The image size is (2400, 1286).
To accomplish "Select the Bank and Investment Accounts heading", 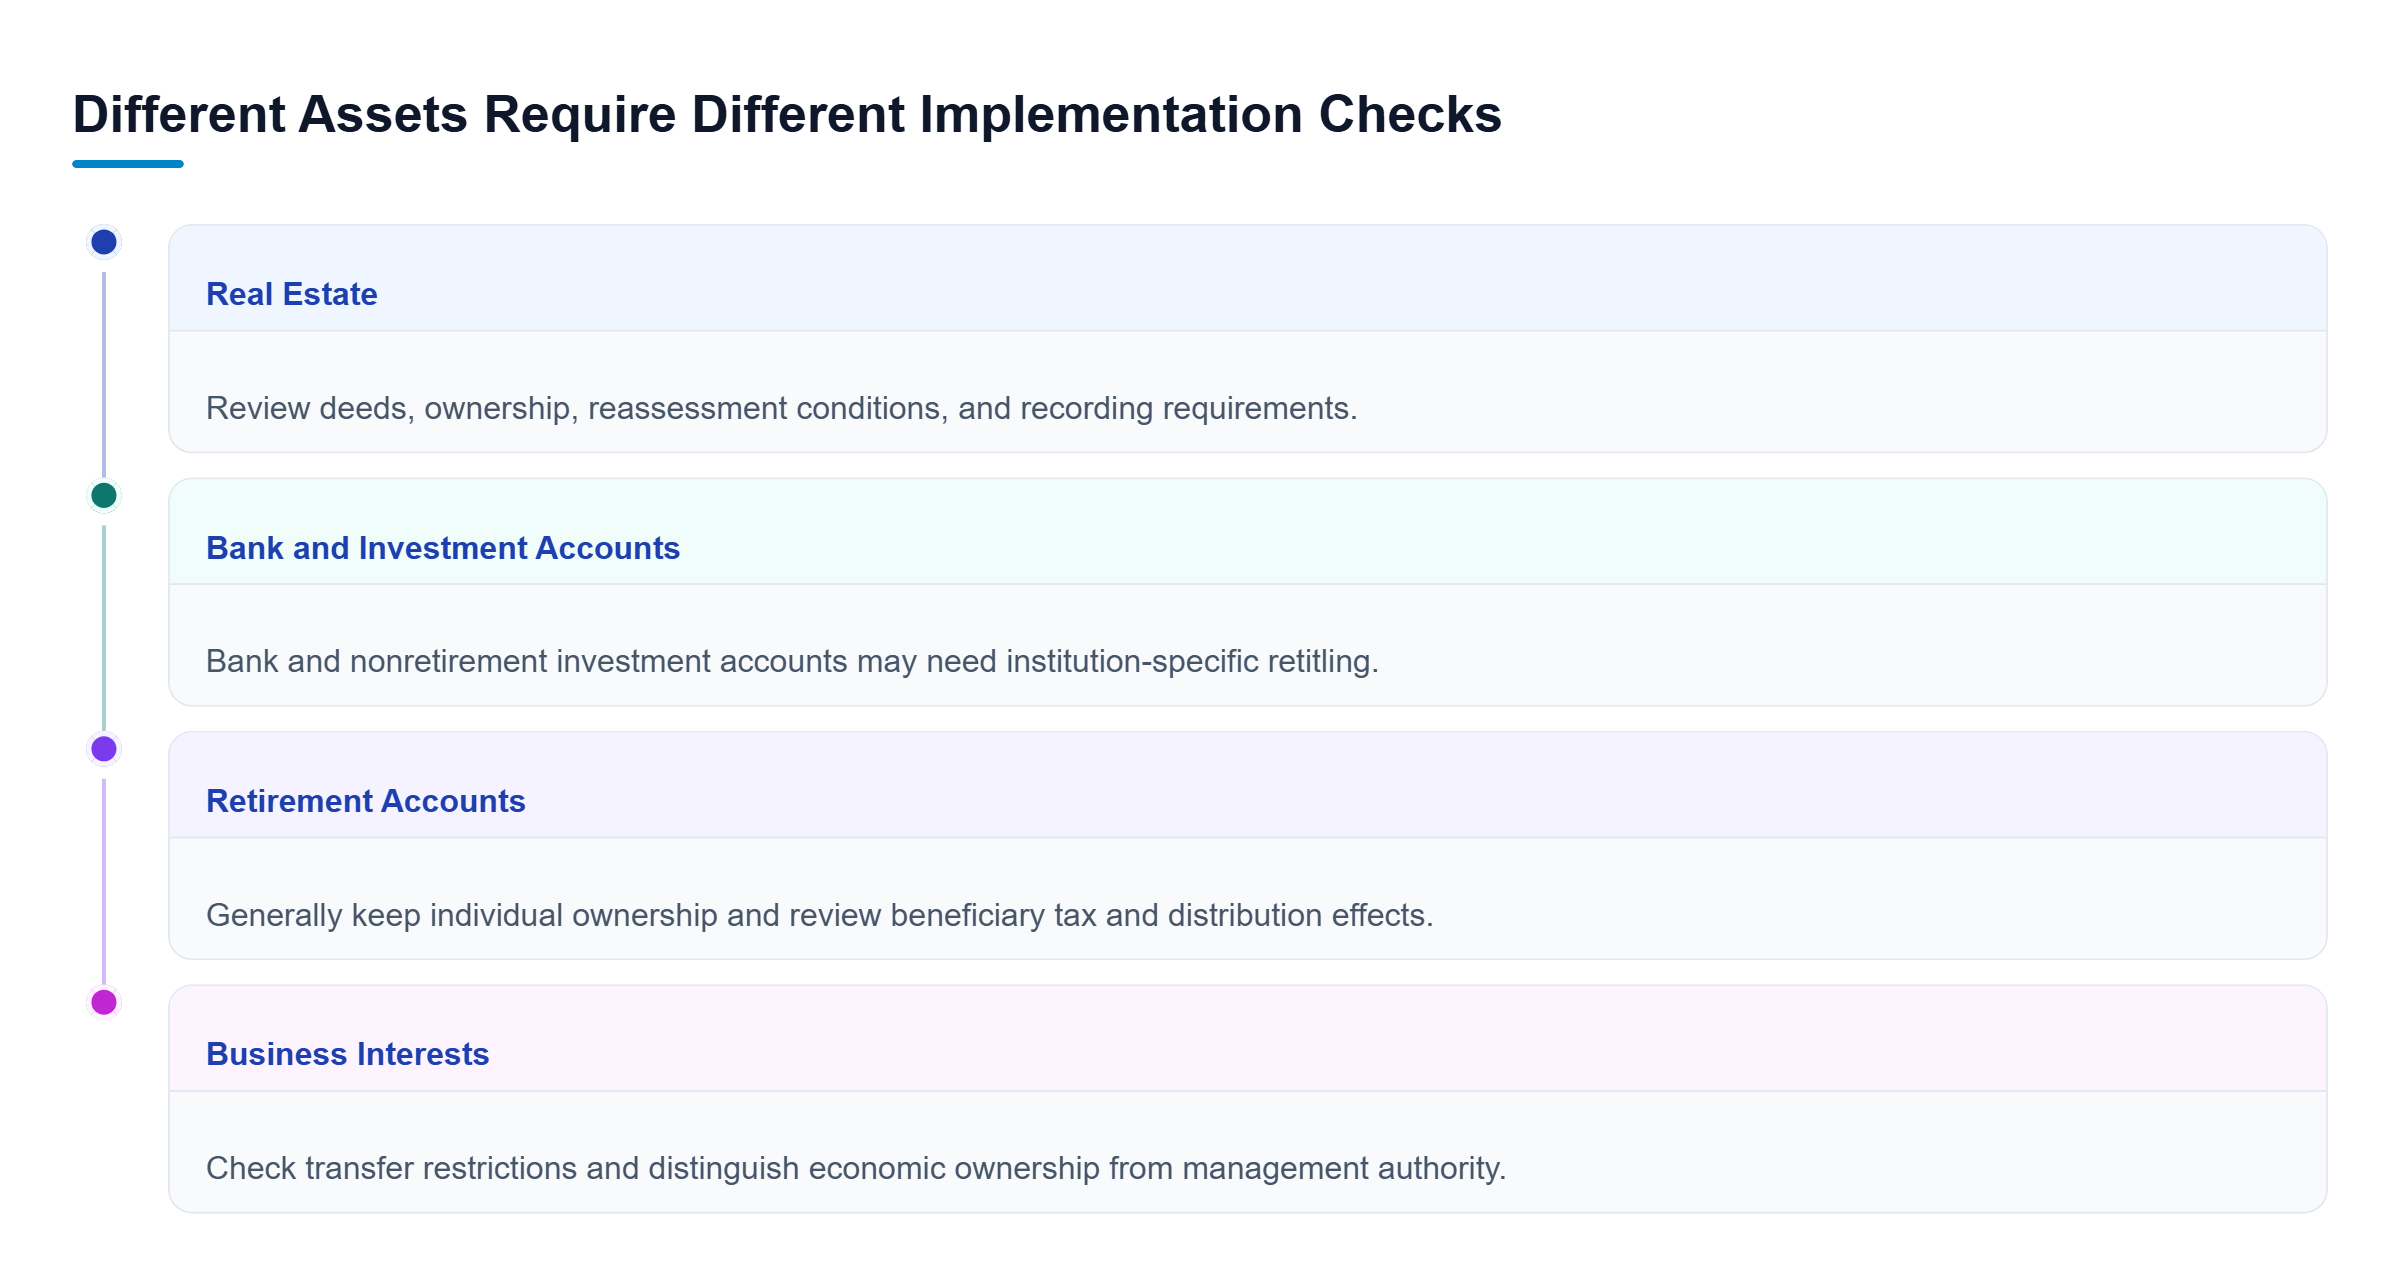I will tap(443, 548).
